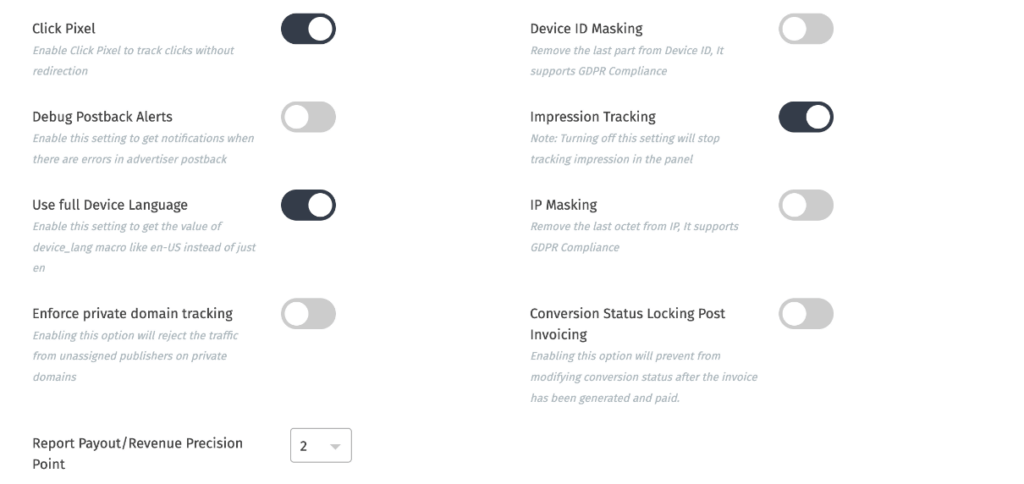
Task: Click the Device ID Masking heading
Action: (586, 29)
